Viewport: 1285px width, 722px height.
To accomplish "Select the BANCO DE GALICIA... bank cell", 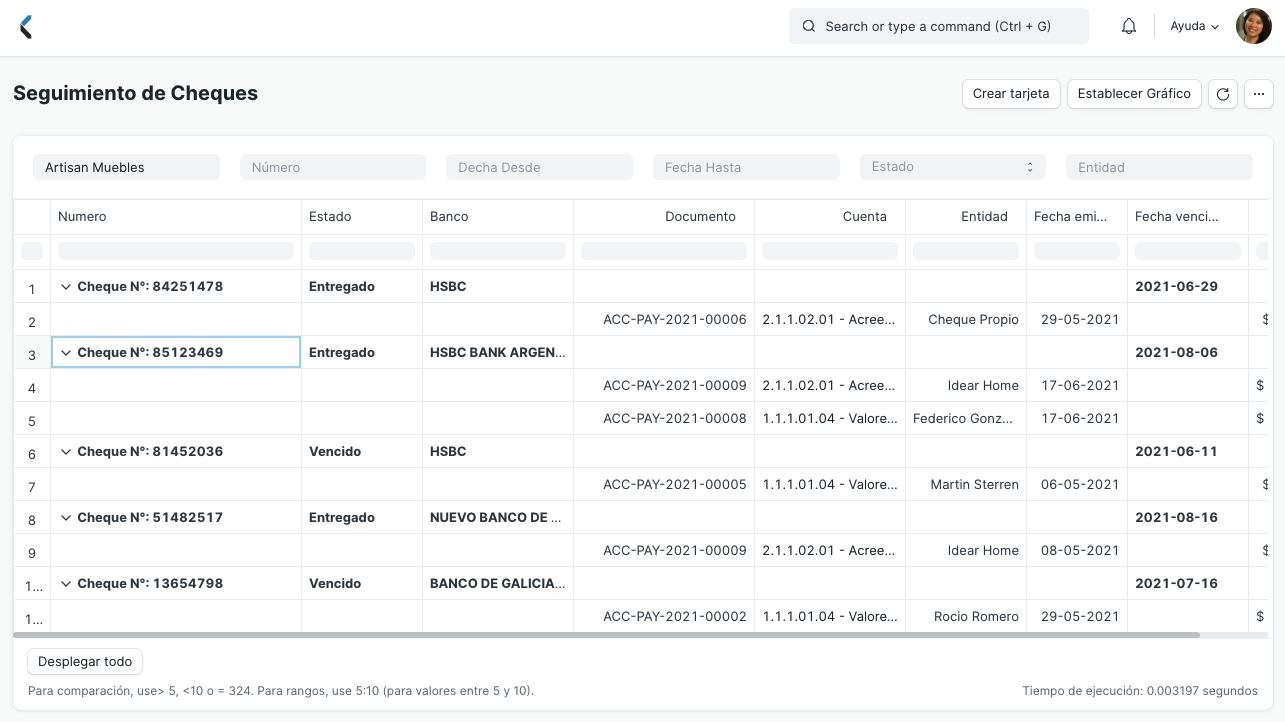I will pyautogui.click(x=498, y=584).
